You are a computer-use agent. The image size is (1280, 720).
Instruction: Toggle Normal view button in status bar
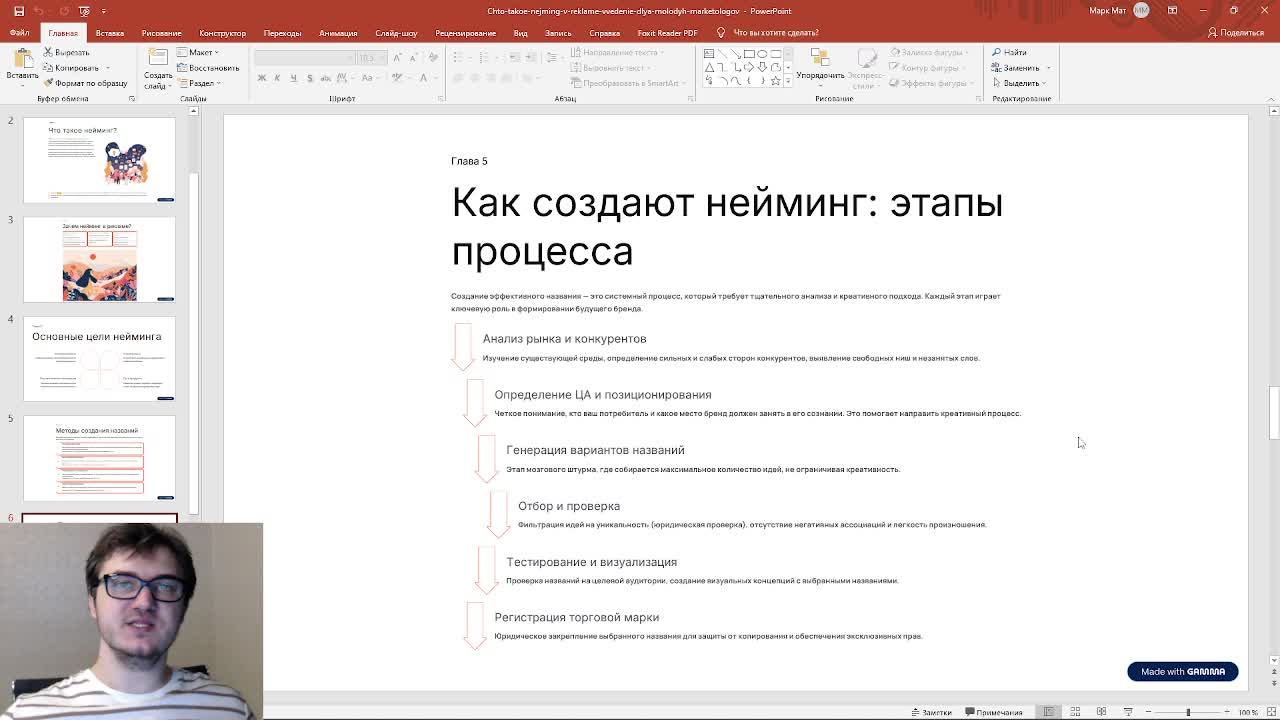tap(1049, 712)
